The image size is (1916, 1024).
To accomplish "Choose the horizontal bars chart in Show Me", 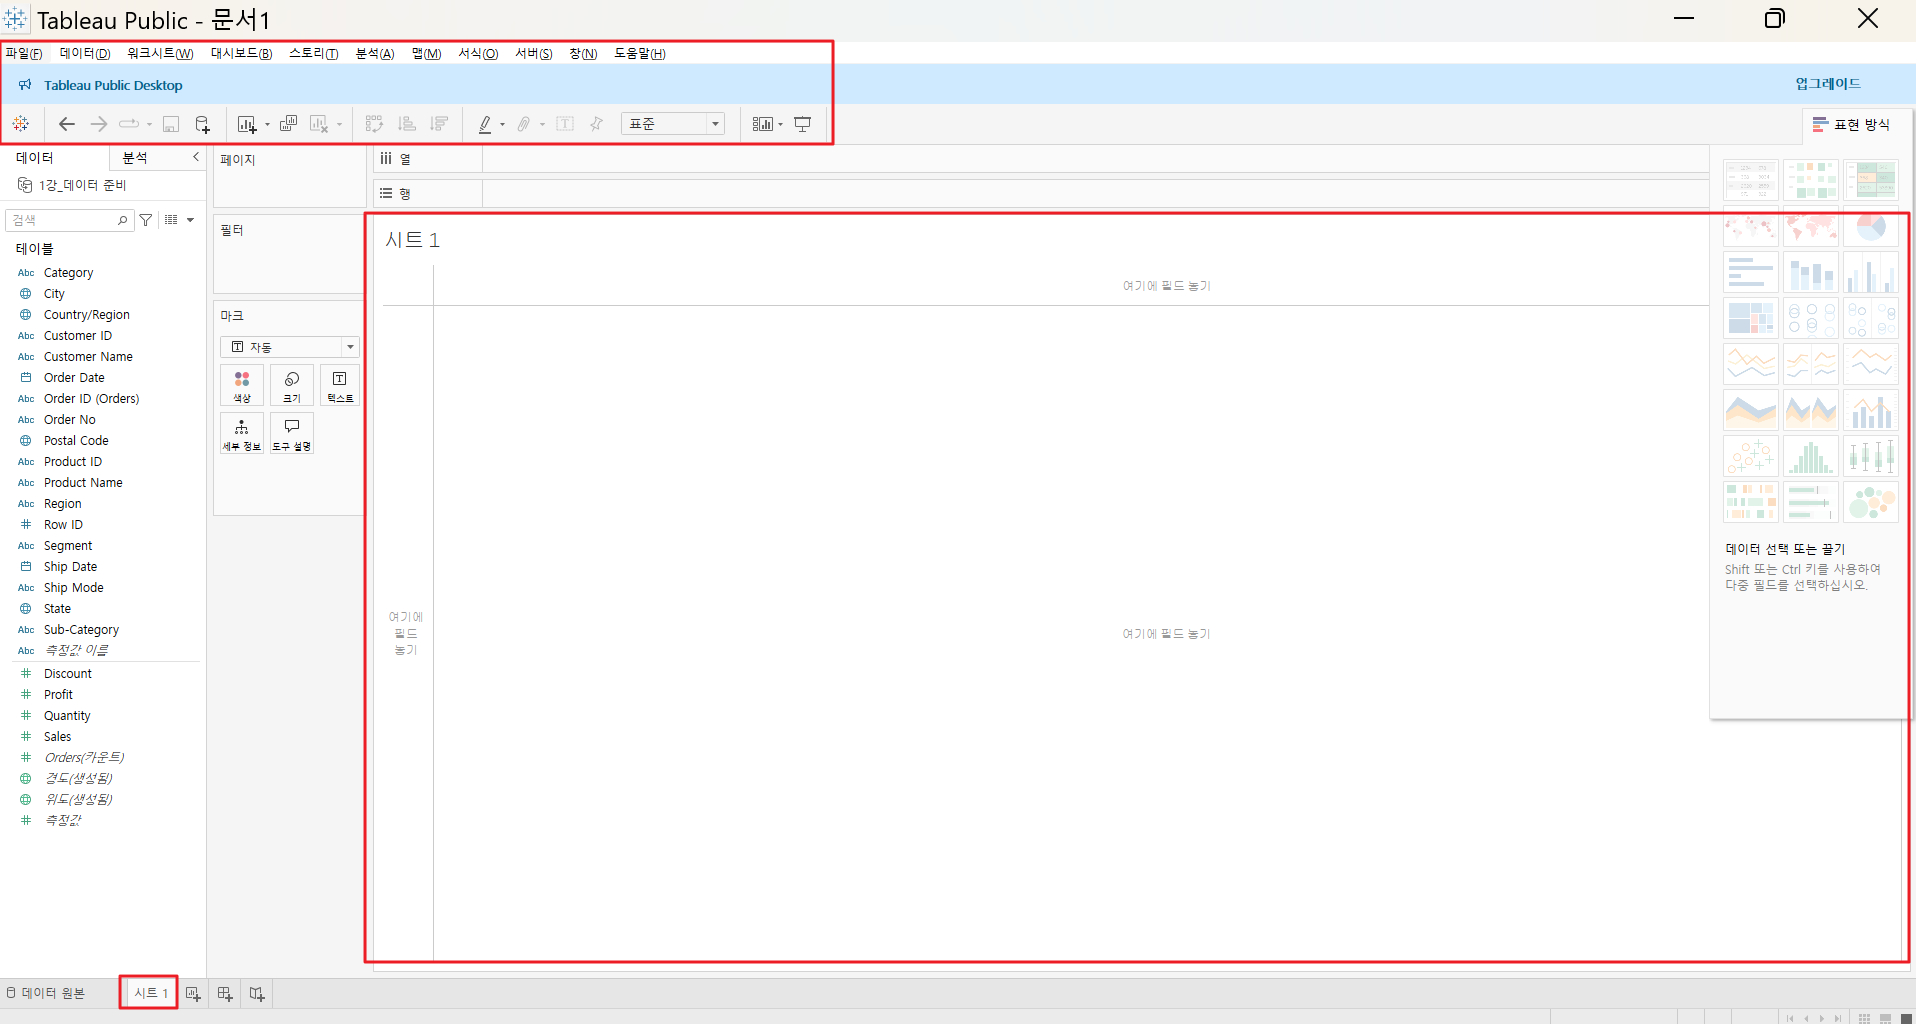I will pyautogui.click(x=1751, y=272).
